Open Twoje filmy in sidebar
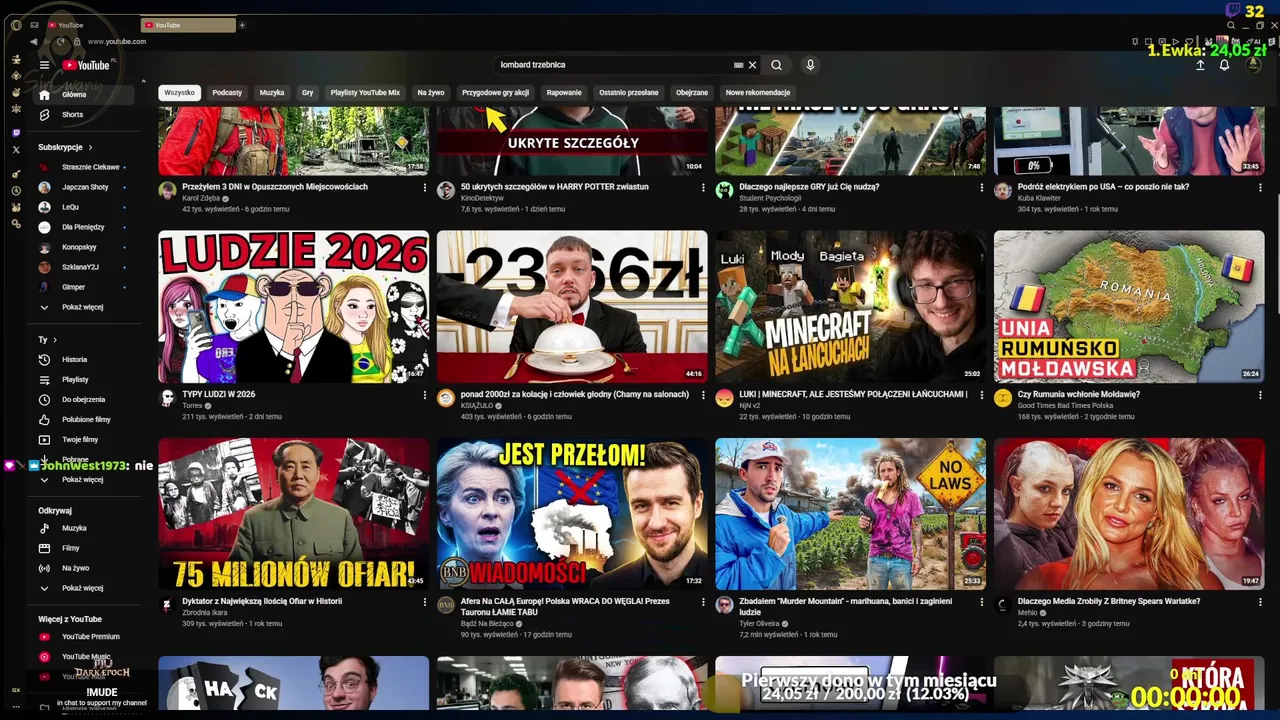1280x720 pixels. 82,440
